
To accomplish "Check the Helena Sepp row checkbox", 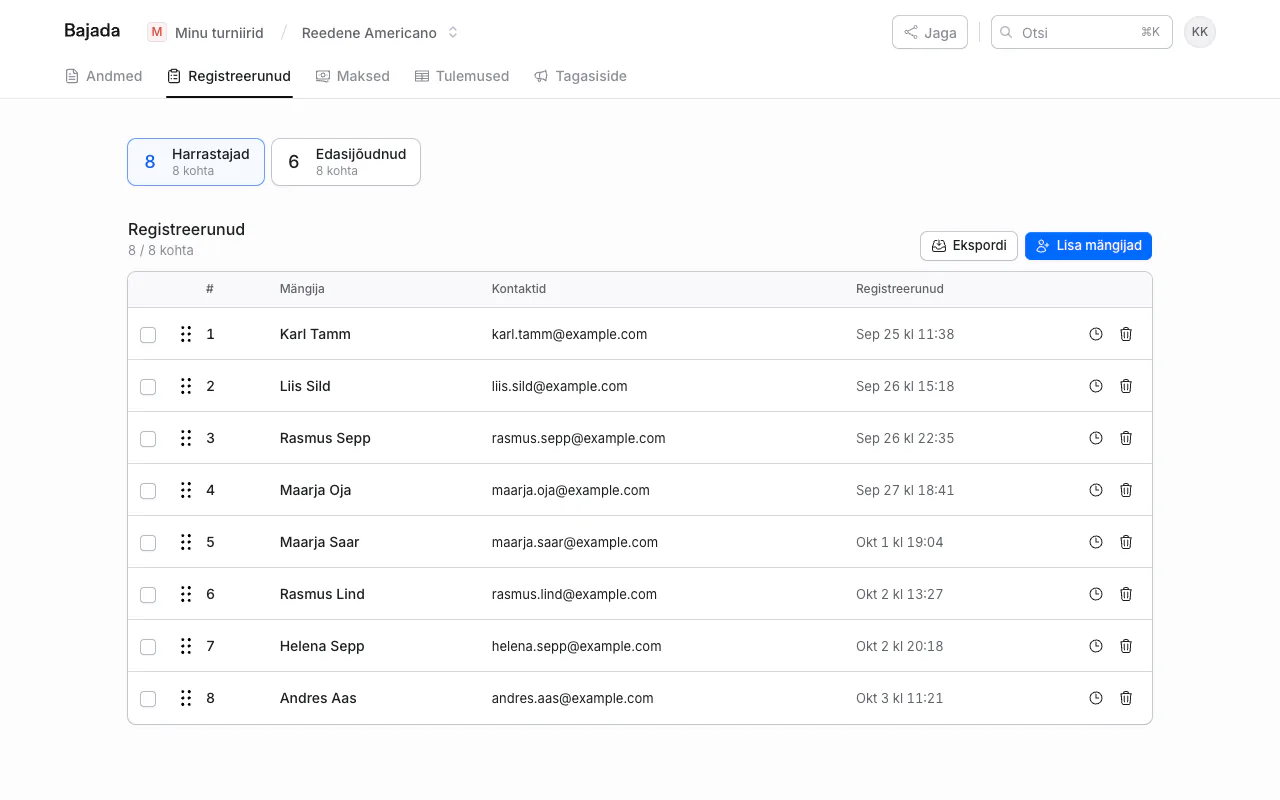I will 148,647.
